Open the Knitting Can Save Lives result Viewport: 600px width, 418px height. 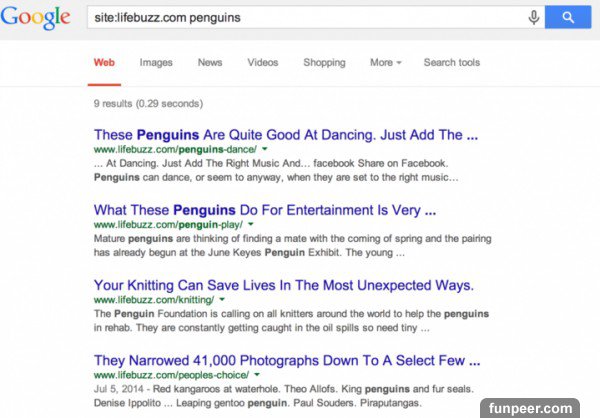coord(283,285)
